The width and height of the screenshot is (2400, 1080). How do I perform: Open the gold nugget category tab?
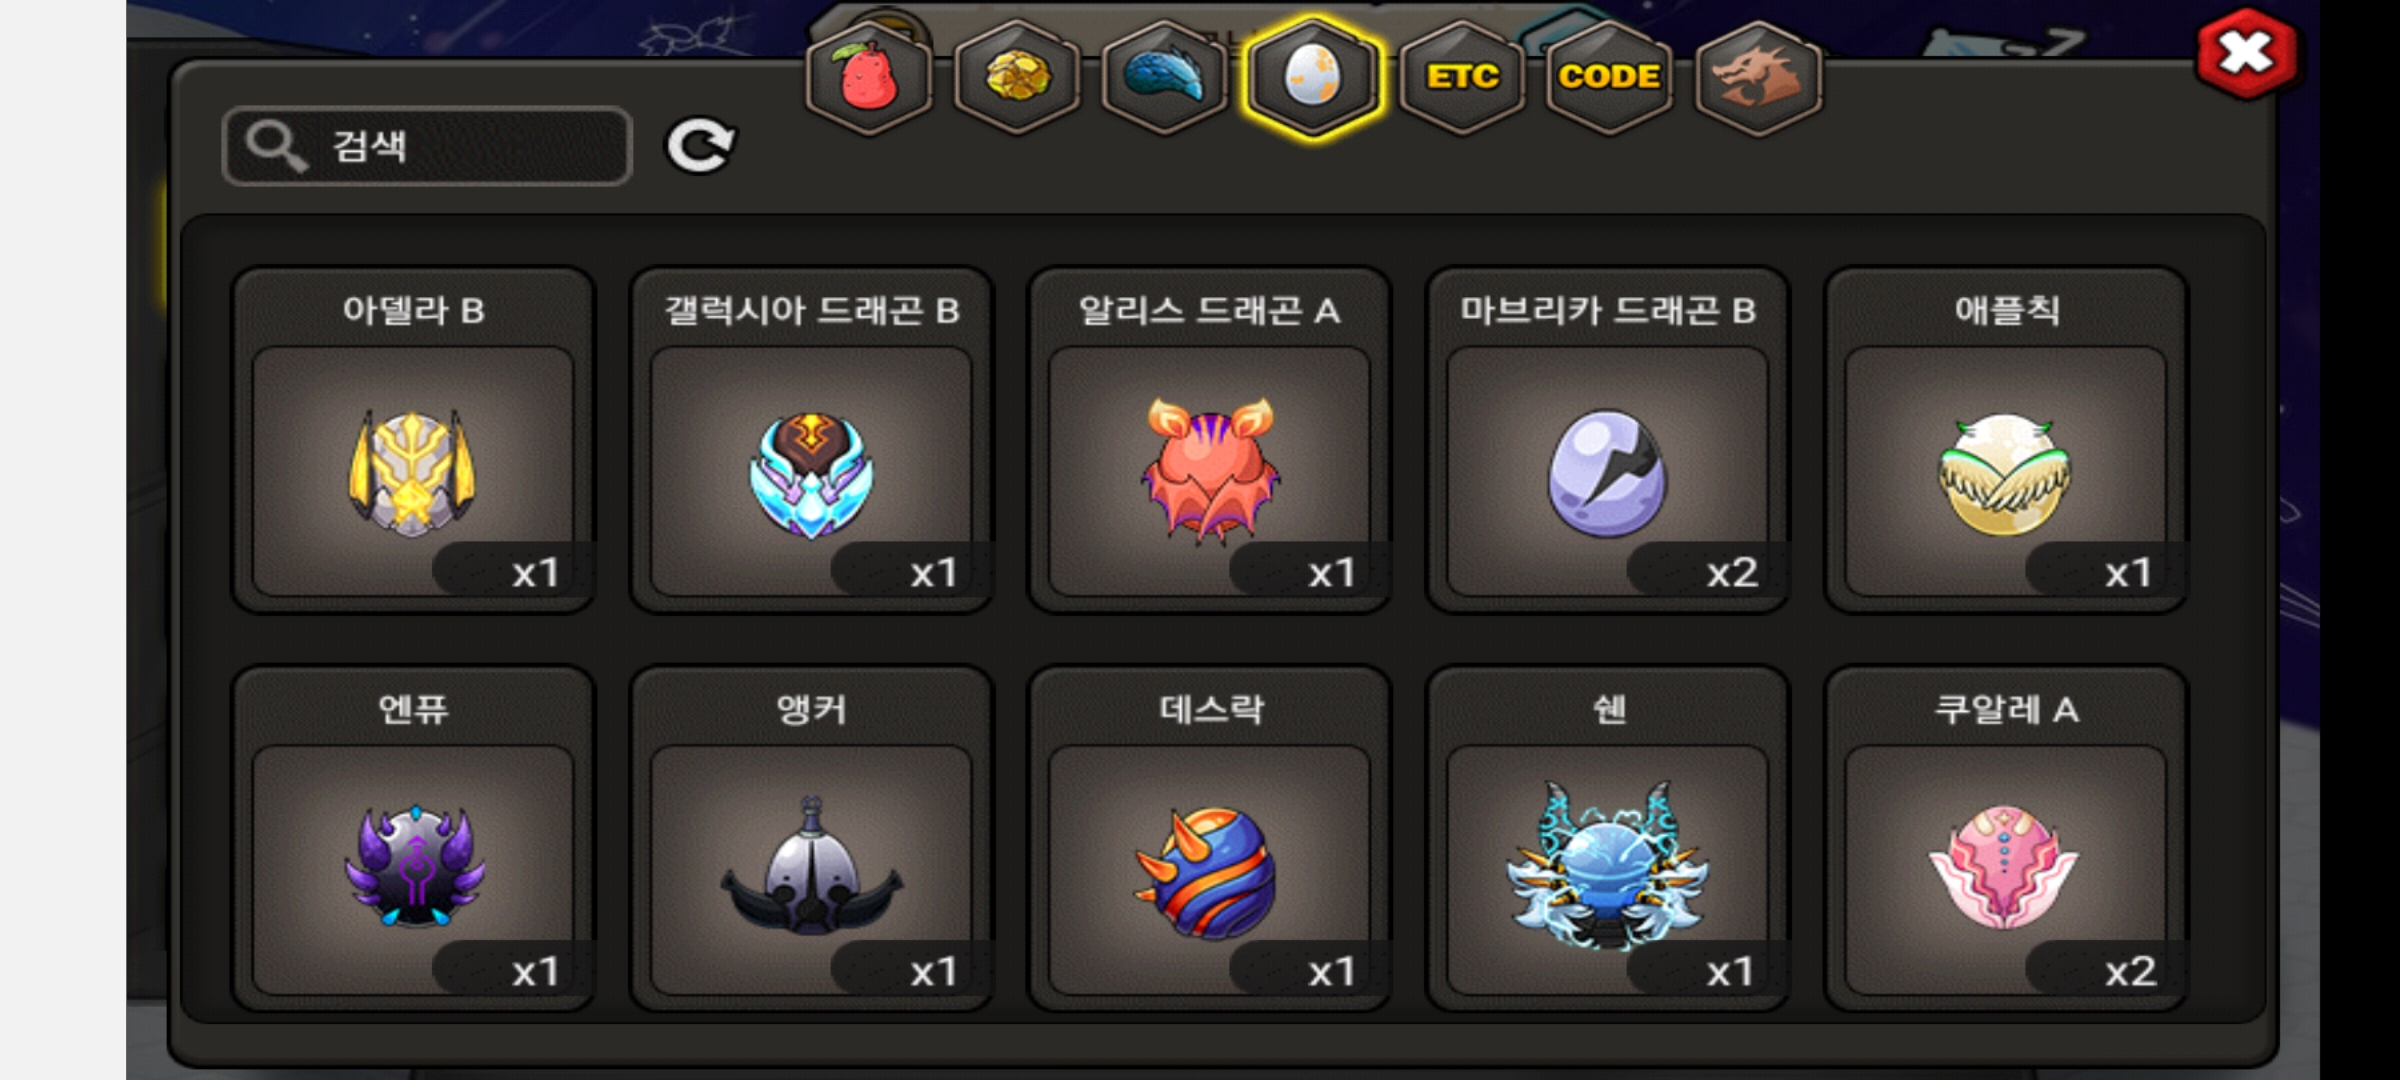(x=1017, y=77)
